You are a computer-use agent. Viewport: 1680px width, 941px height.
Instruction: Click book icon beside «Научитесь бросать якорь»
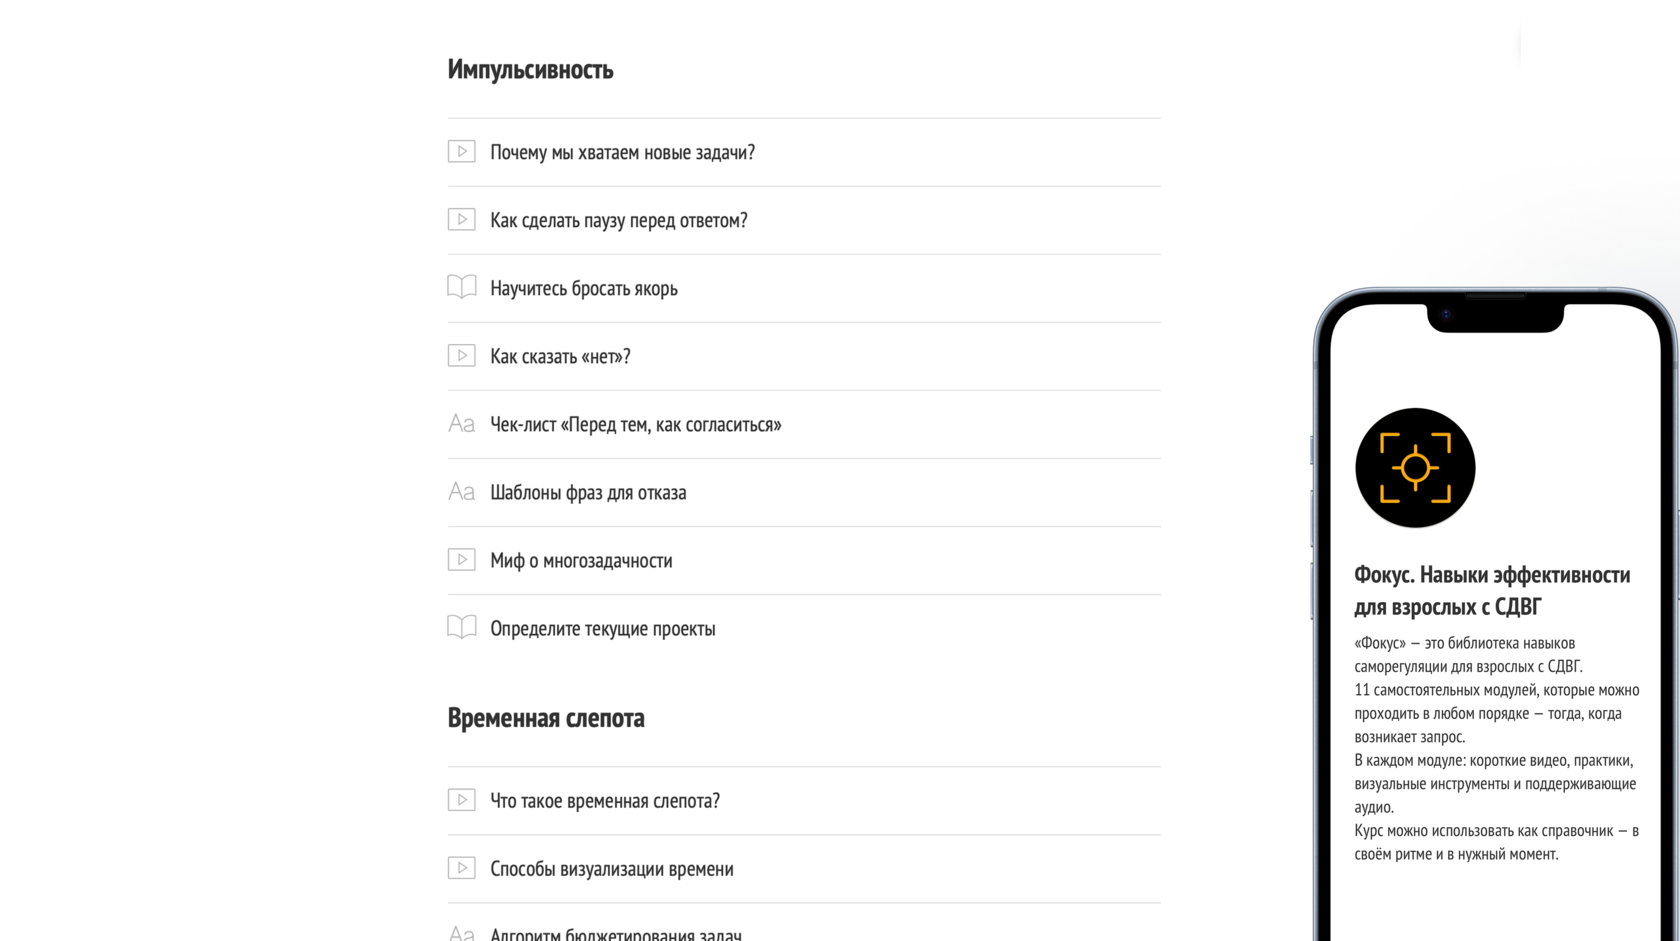click(461, 288)
